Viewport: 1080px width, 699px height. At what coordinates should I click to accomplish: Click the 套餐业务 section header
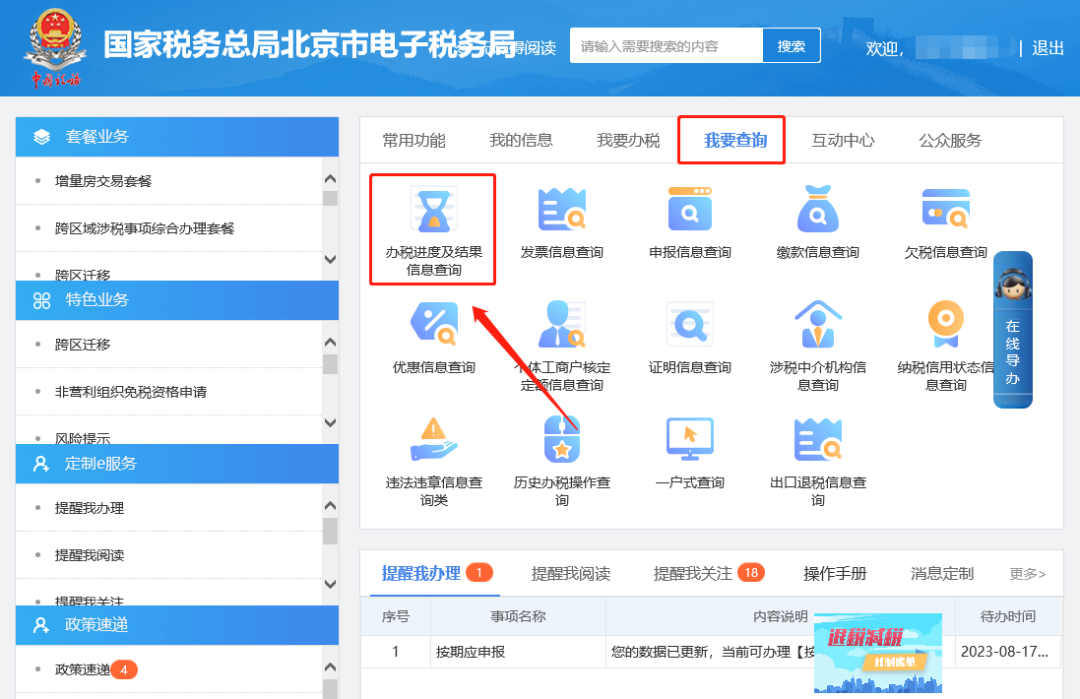point(177,136)
